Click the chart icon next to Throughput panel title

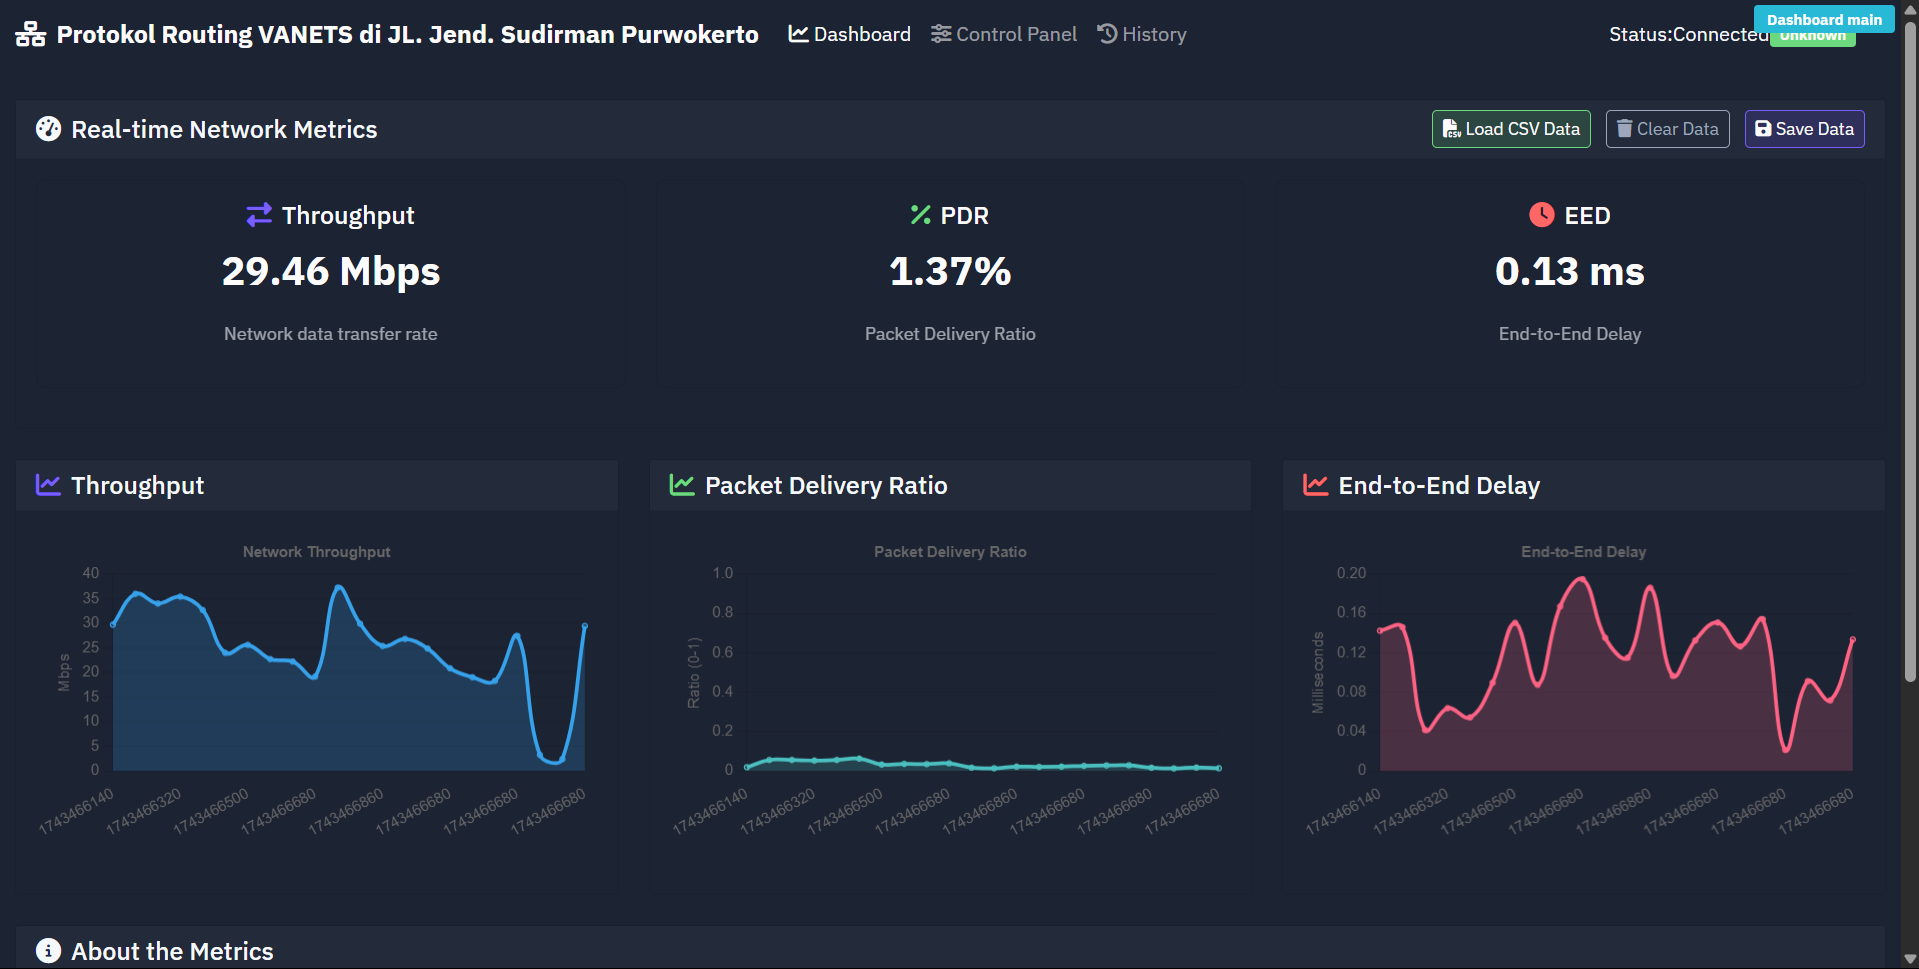47,485
